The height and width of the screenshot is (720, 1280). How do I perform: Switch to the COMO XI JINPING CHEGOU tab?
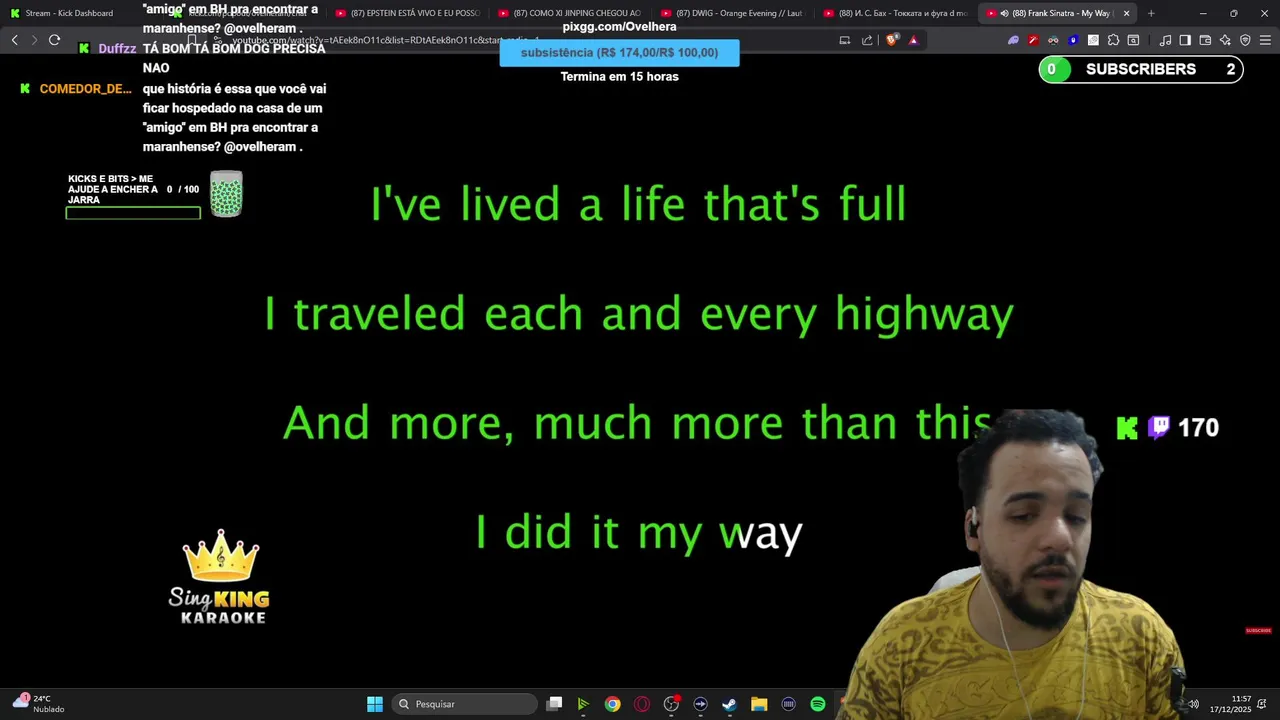[x=570, y=13]
